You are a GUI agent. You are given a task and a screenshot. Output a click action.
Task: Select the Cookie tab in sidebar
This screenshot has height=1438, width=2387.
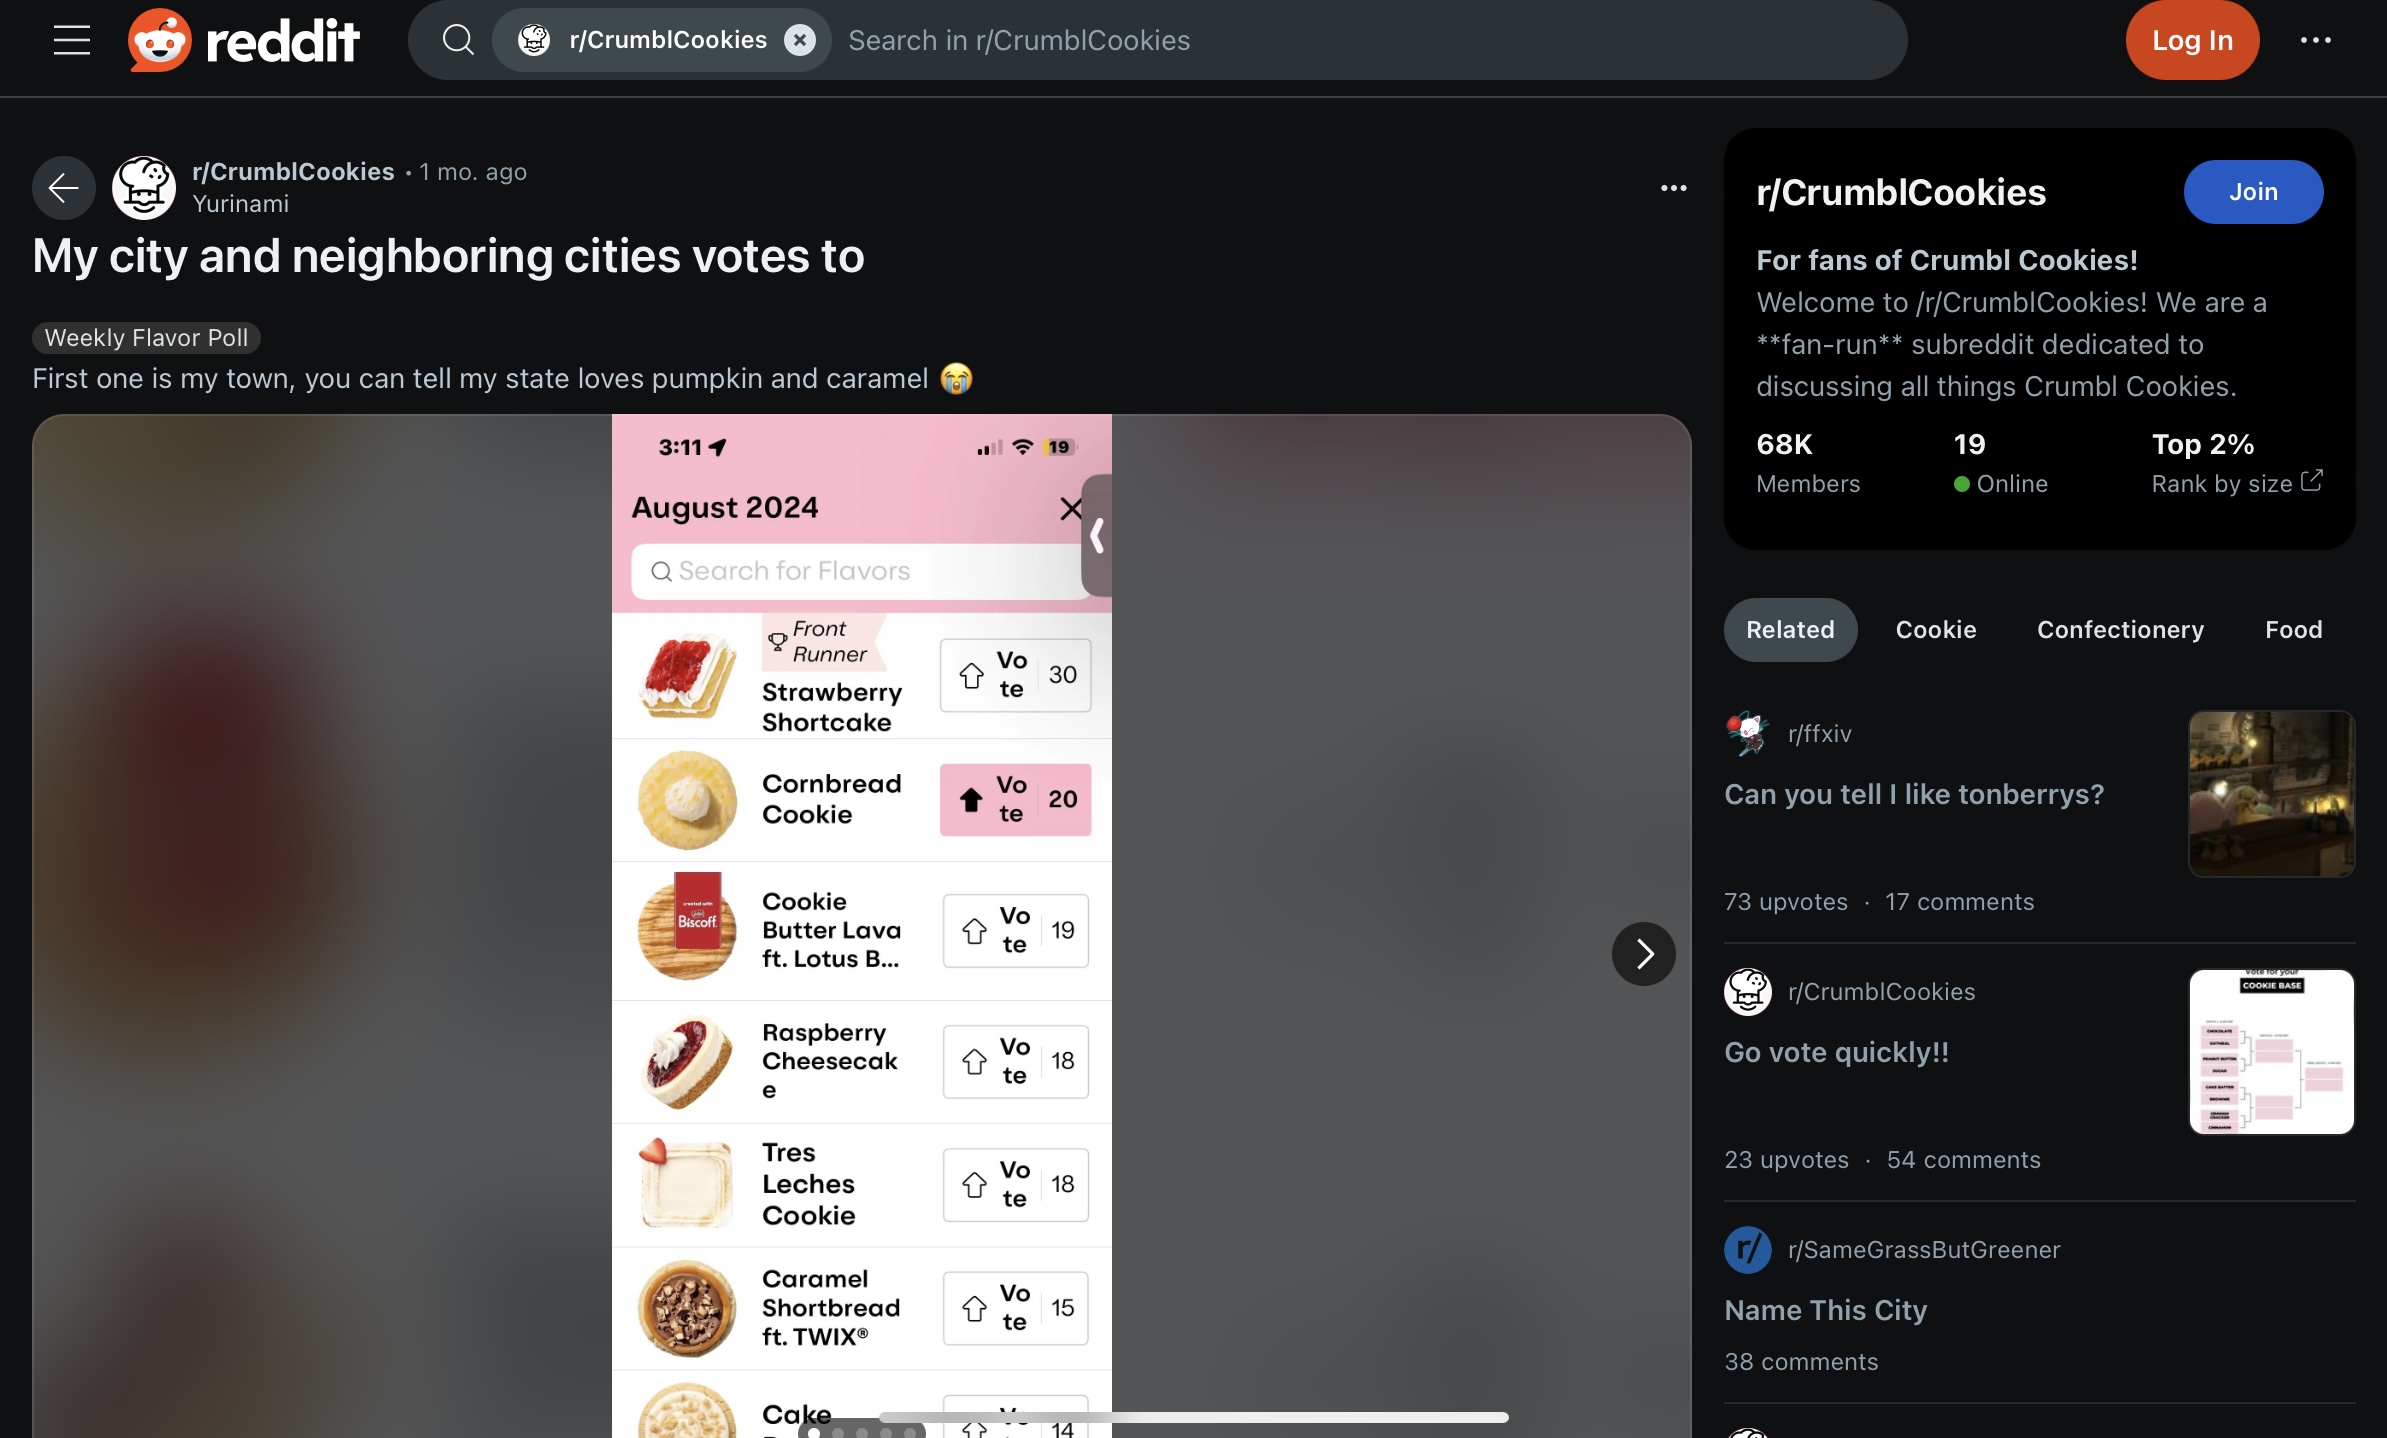[x=1935, y=629]
